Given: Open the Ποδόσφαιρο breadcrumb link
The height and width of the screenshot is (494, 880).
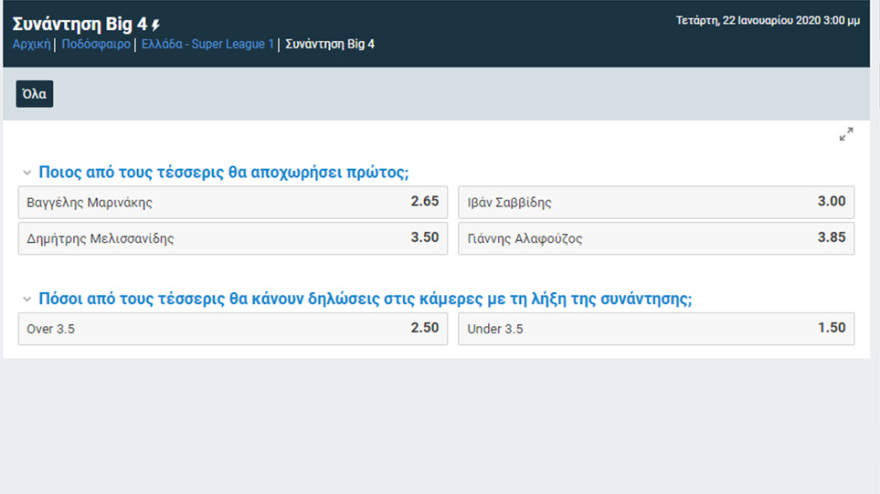Looking at the screenshot, I should click(95, 45).
